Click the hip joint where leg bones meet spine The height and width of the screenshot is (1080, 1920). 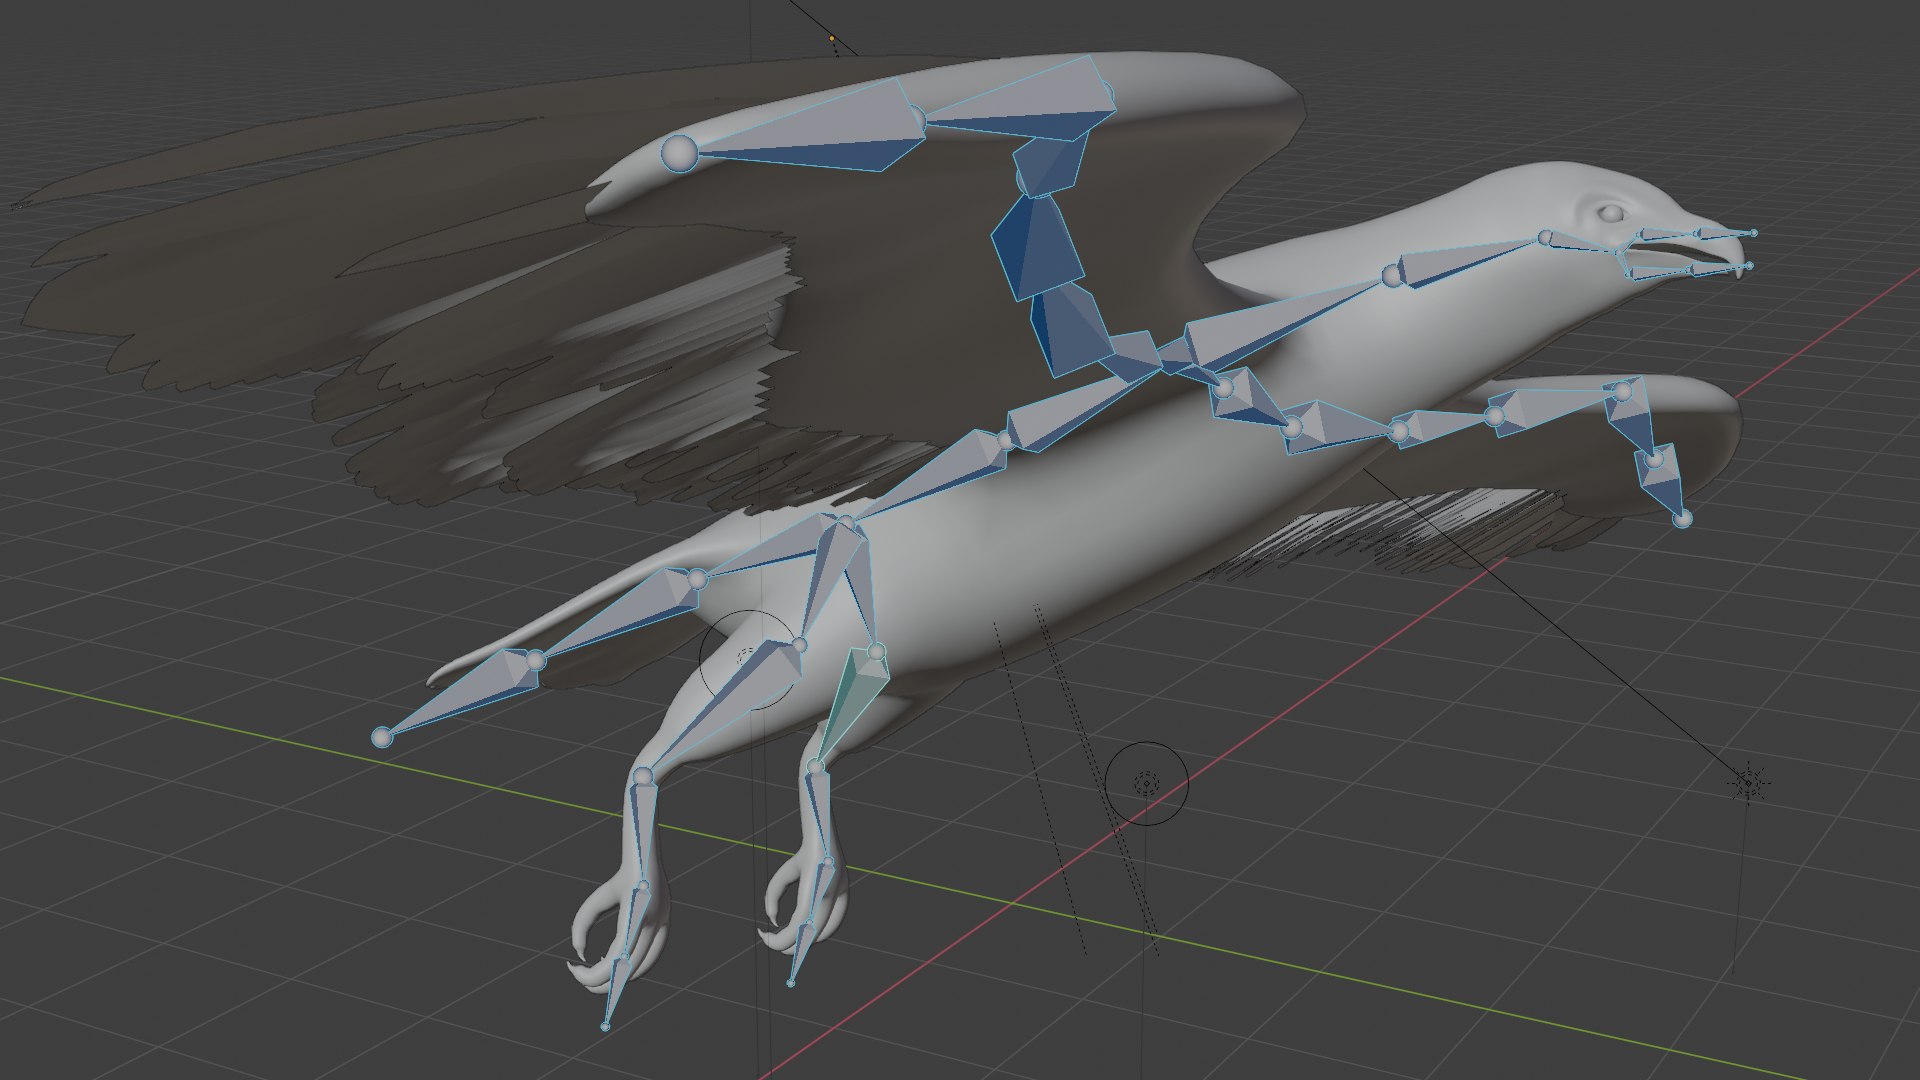coord(846,523)
